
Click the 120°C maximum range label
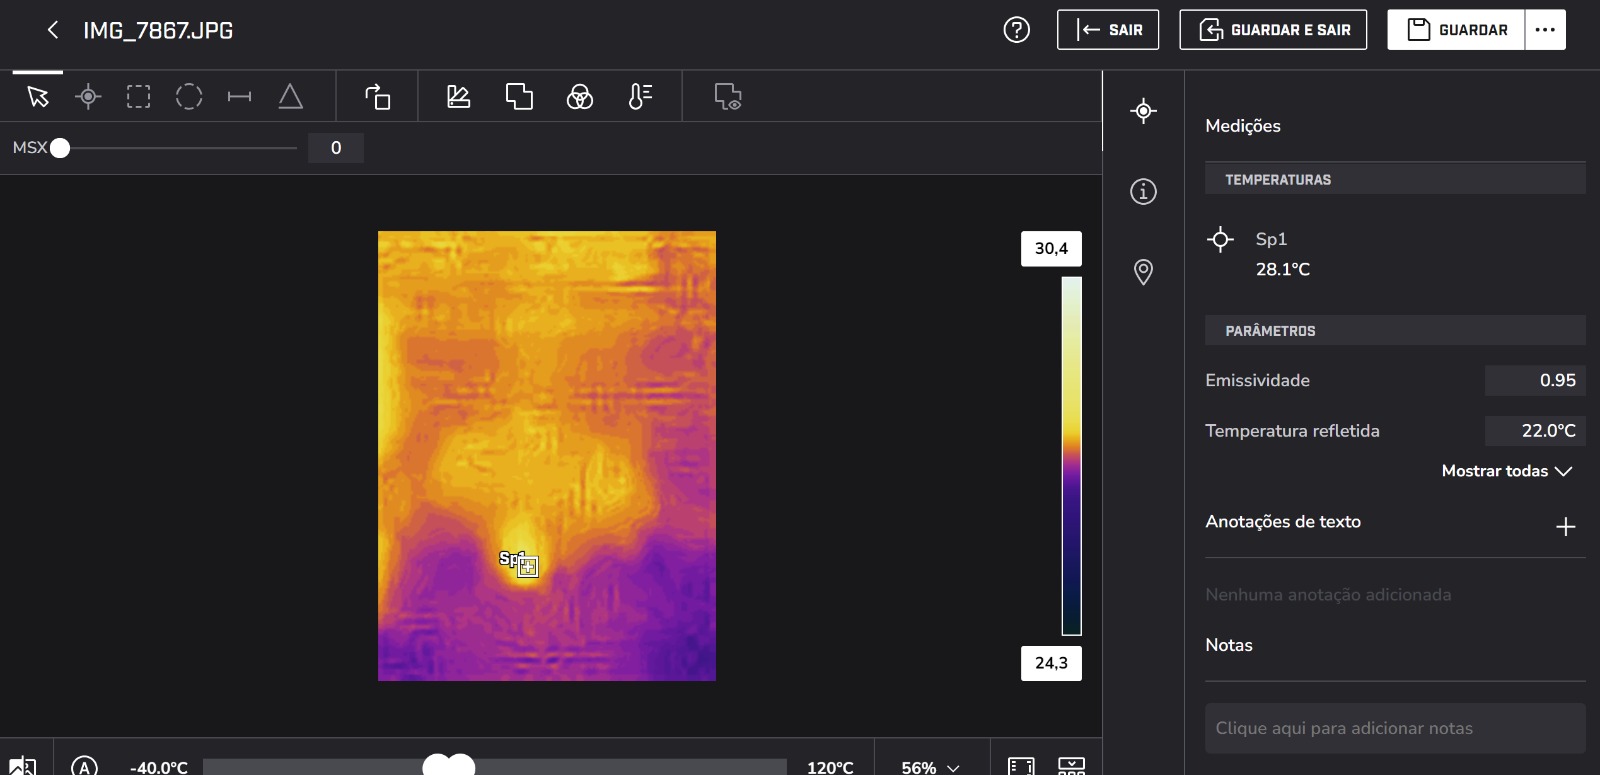[830, 767]
